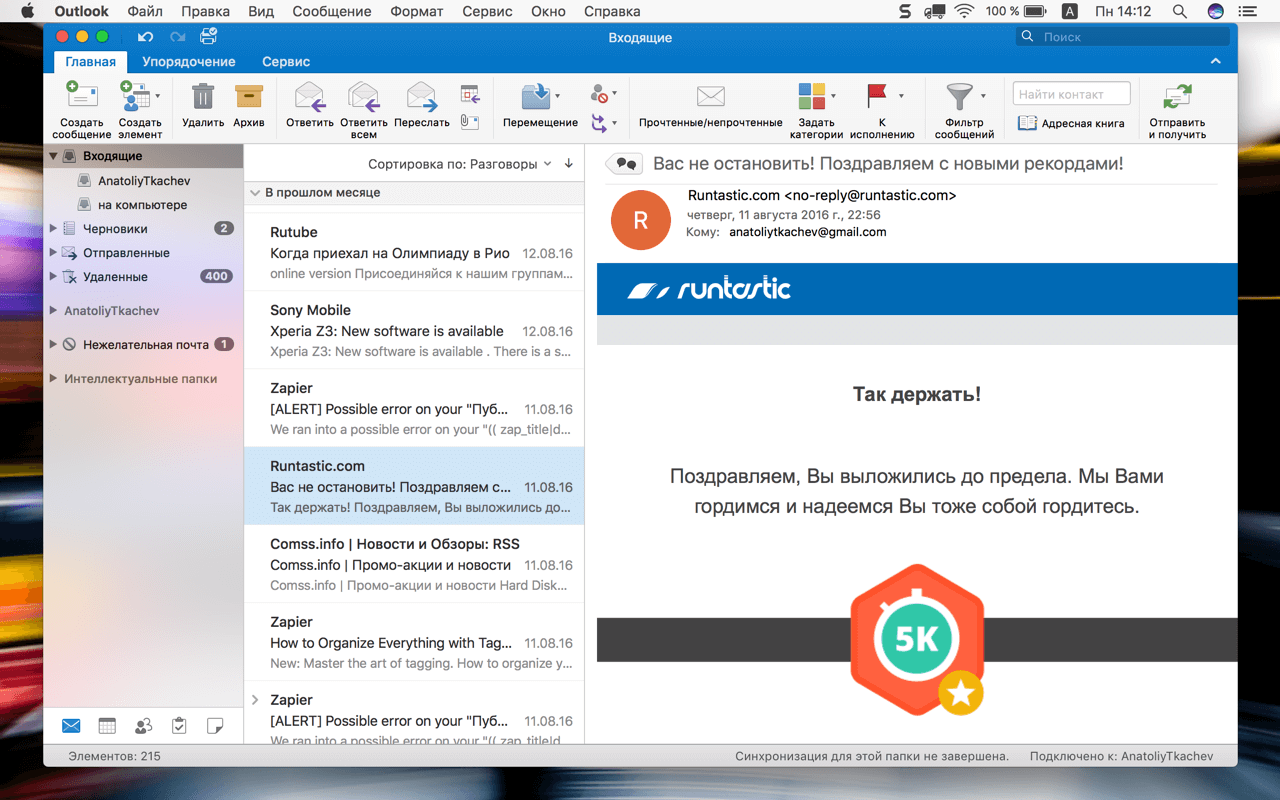The width and height of the screenshot is (1280, 800).
Task: Delete message with the trash icon (Удалить)
Action: 203,96
